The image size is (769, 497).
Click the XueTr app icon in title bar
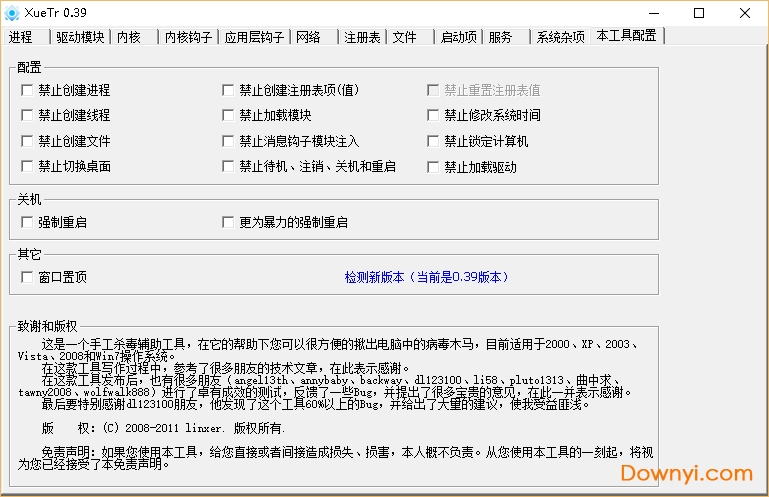(13, 13)
